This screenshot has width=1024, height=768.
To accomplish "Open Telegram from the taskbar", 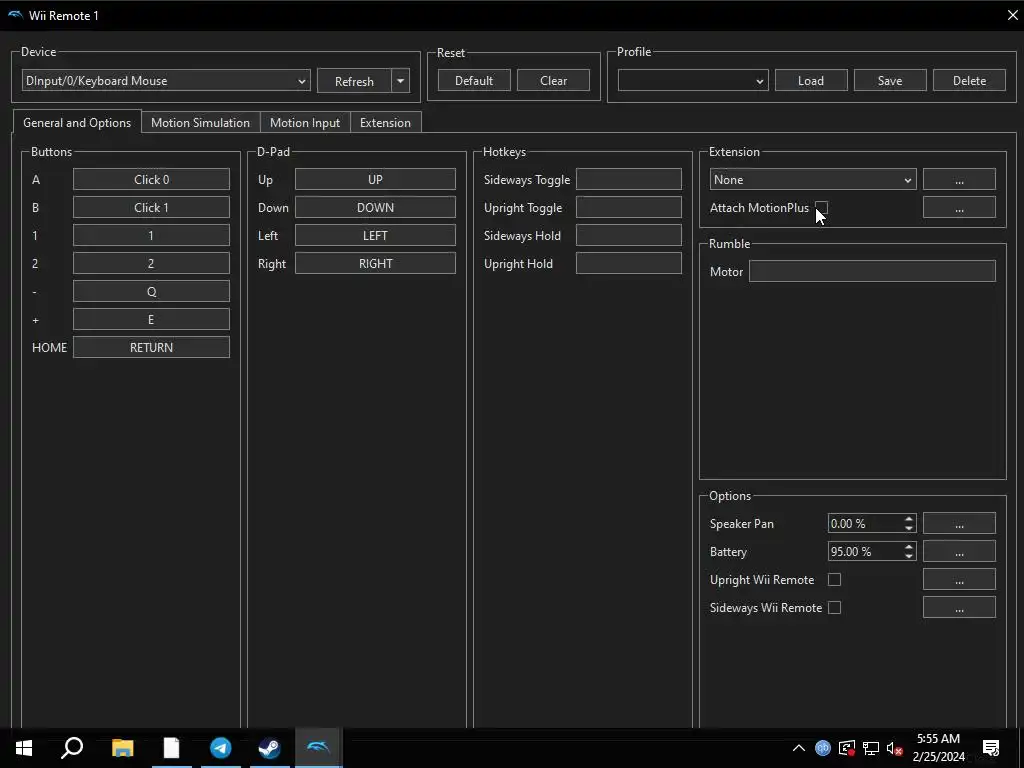I will tap(221, 748).
